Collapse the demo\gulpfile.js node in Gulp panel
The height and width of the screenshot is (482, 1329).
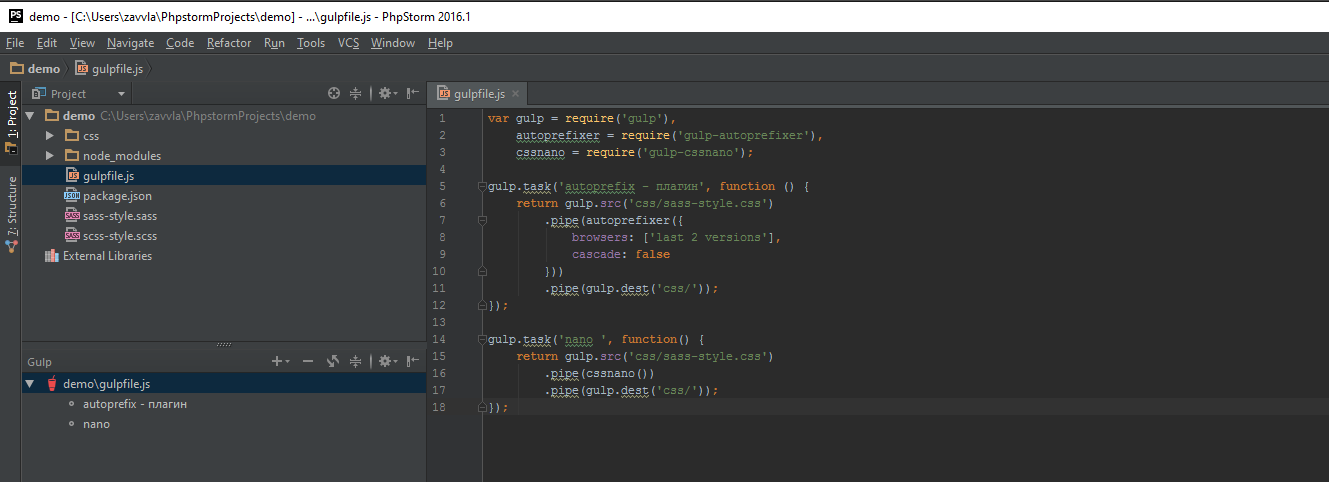[x=30, y=384]
